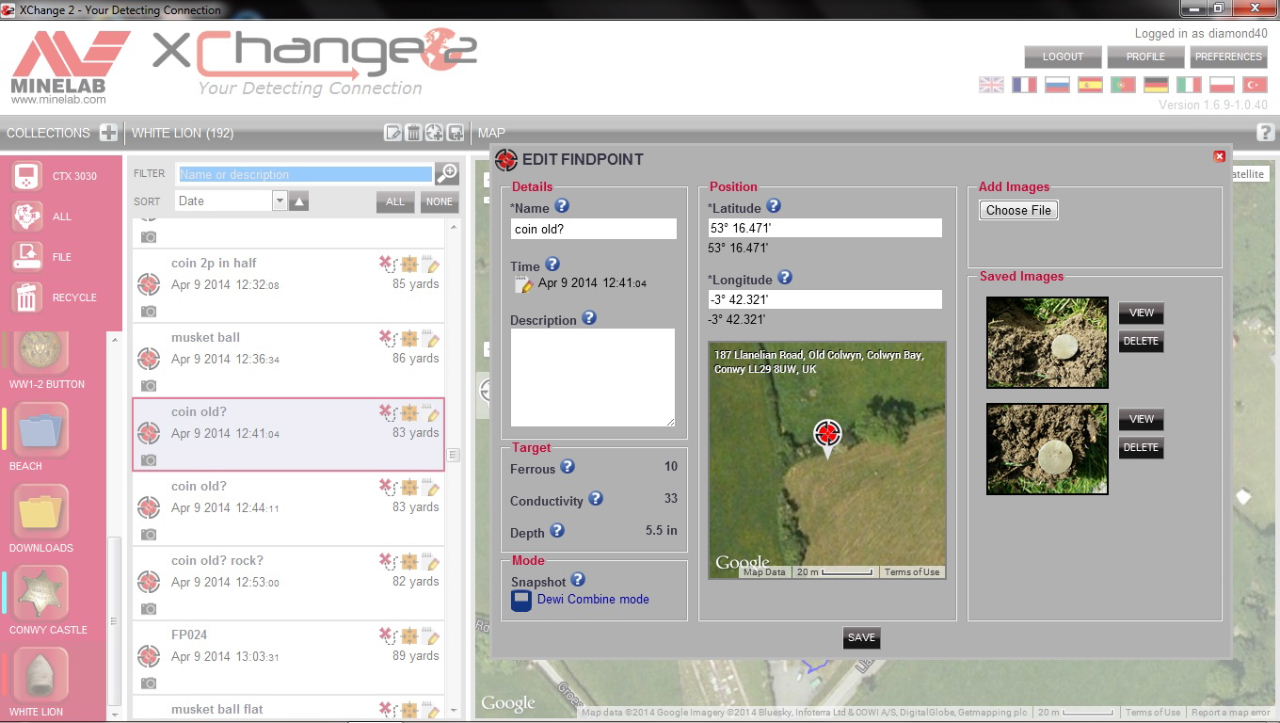Click the save collection disk icon in the toolbar
This screenshot has width=1280, height=723.
pos(455,133)
